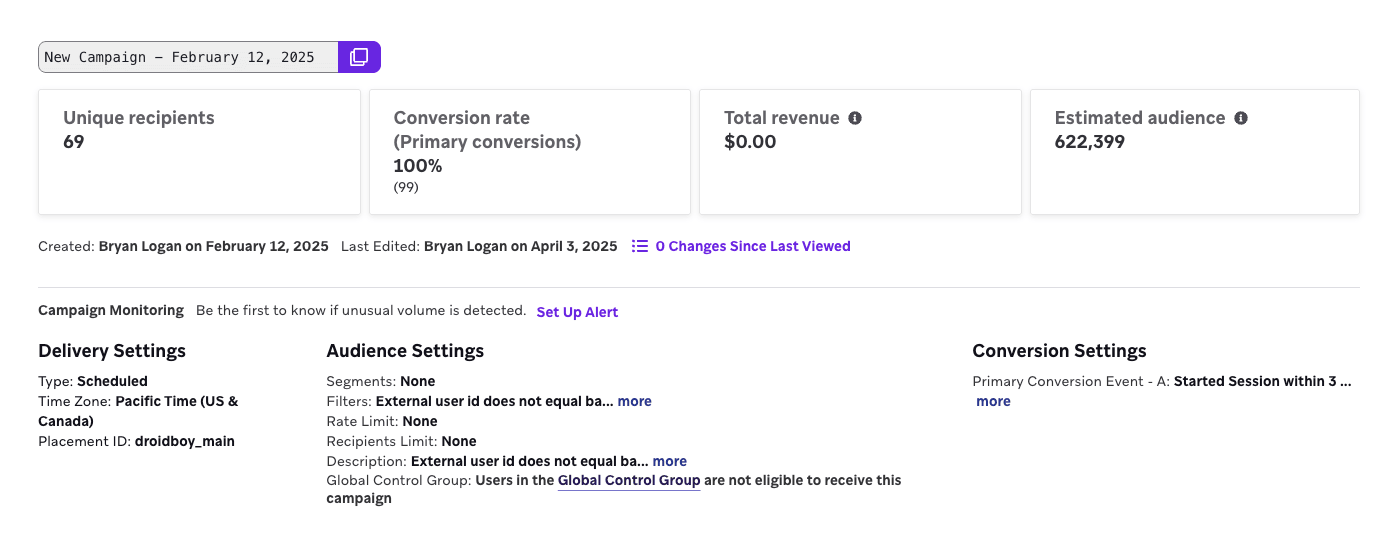Screen dimensions: 1398x548
Task: Select the Unique recipients card
Action: point(199,152)
